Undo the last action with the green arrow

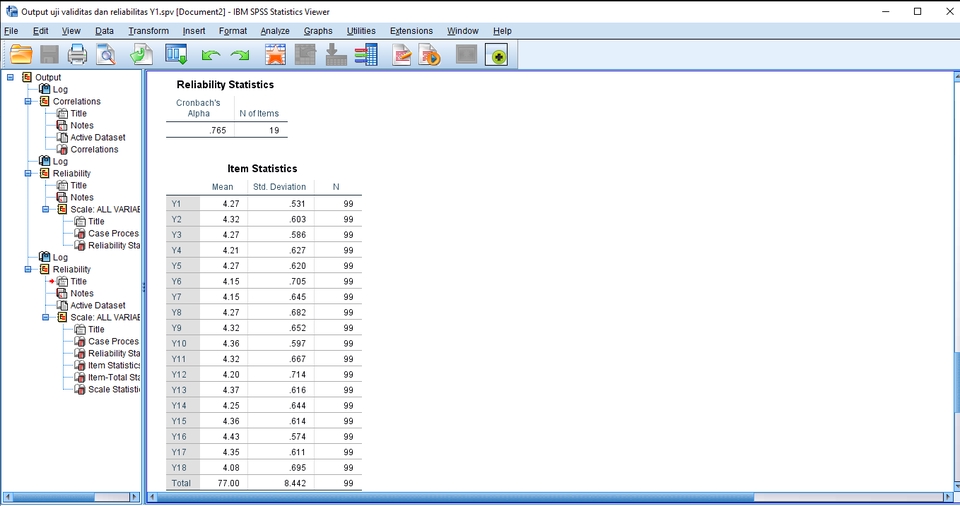click(211, 56)
